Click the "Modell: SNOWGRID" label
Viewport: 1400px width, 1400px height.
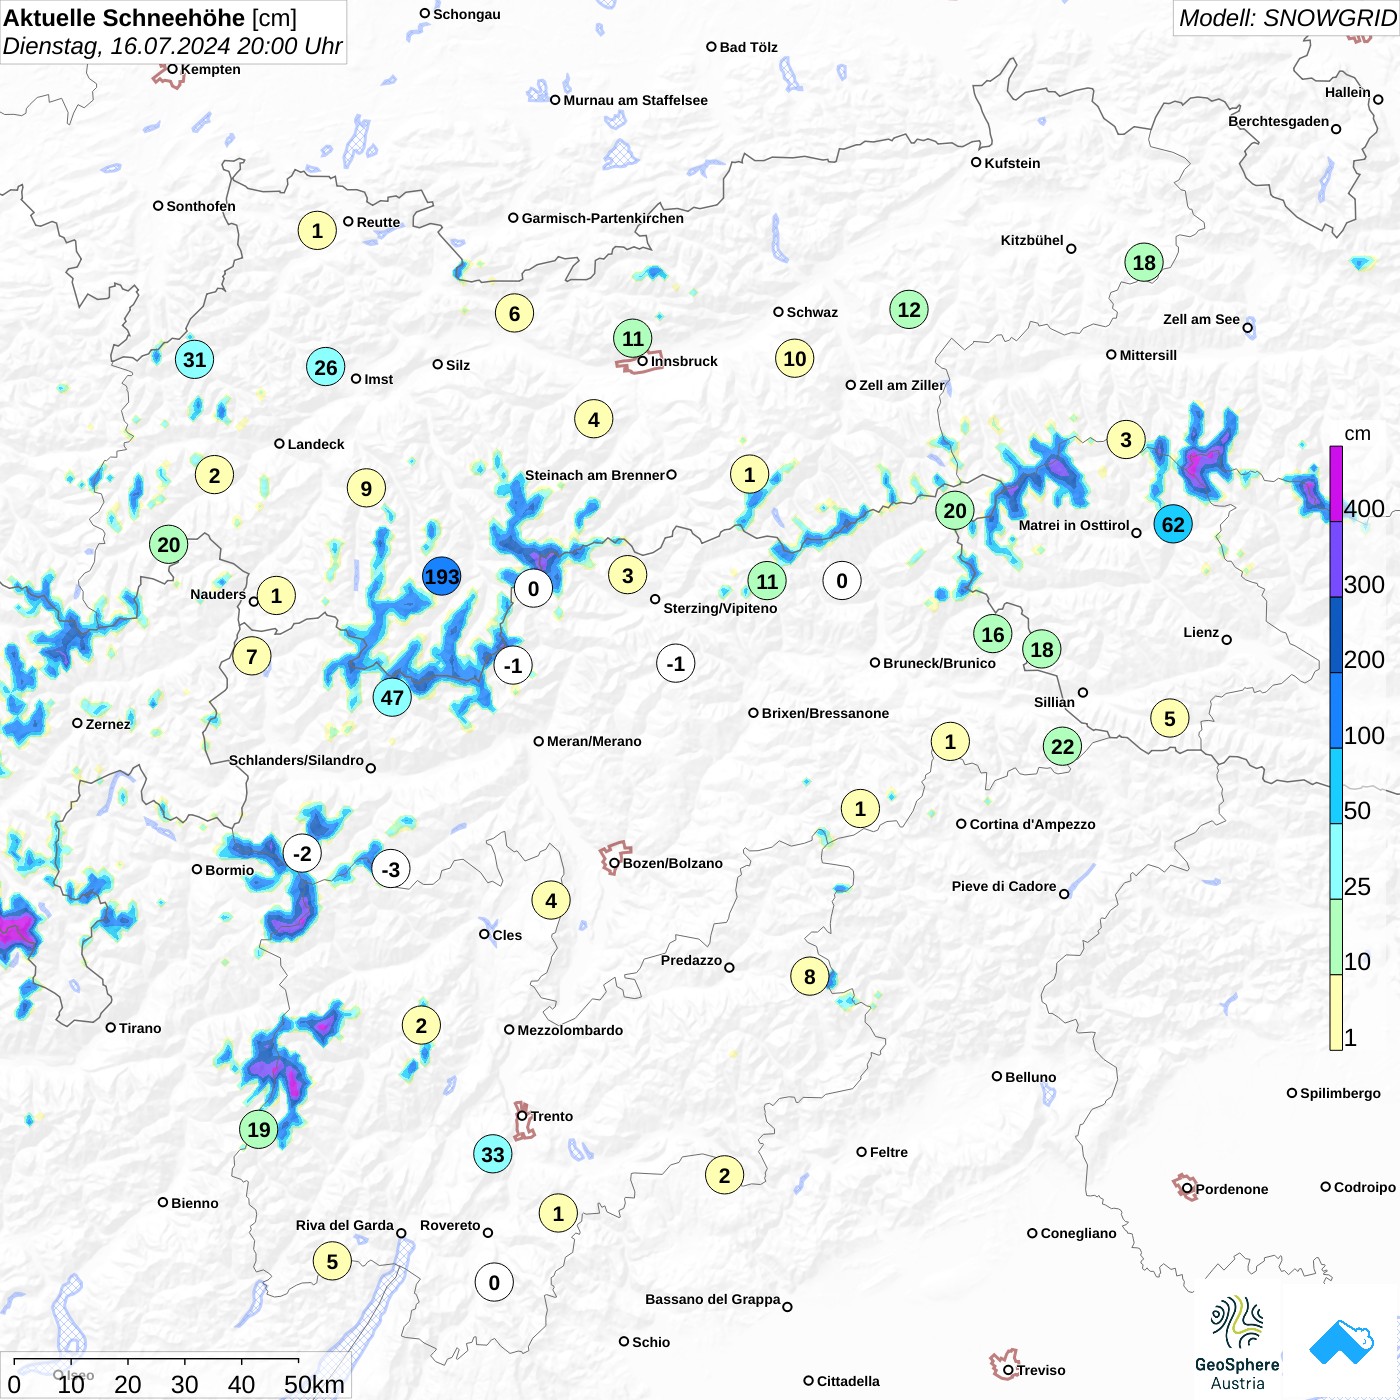[x=1288, y=18]
